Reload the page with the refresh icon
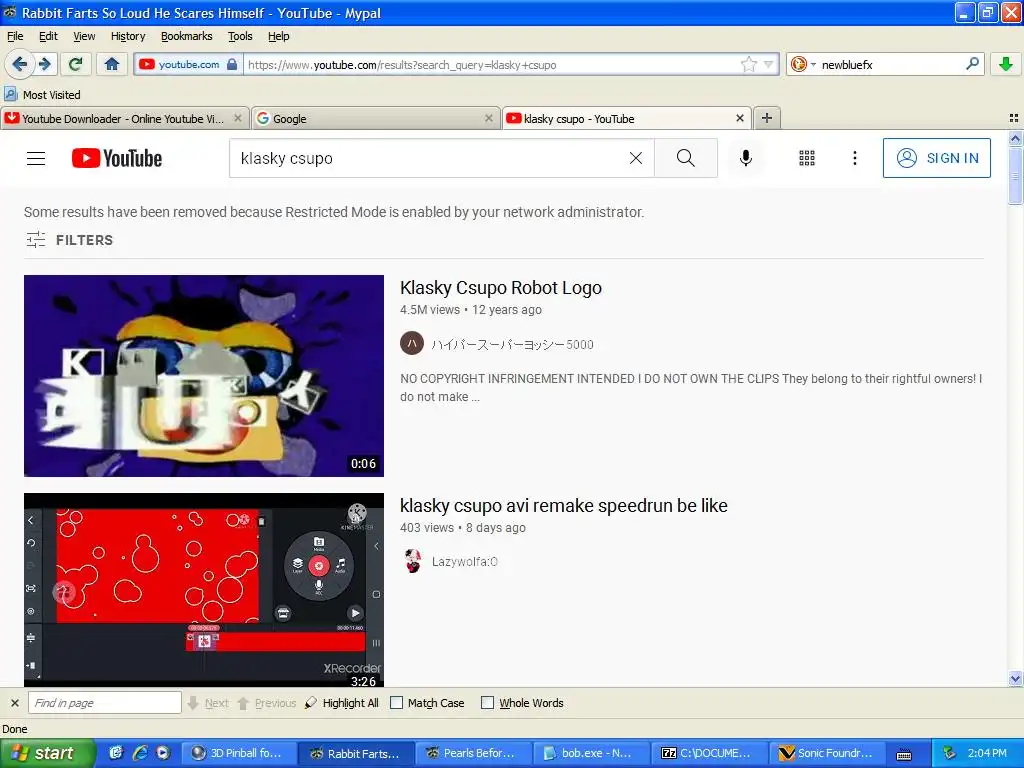The height and width of the screenshot is (768, 1024). point(76,64)
